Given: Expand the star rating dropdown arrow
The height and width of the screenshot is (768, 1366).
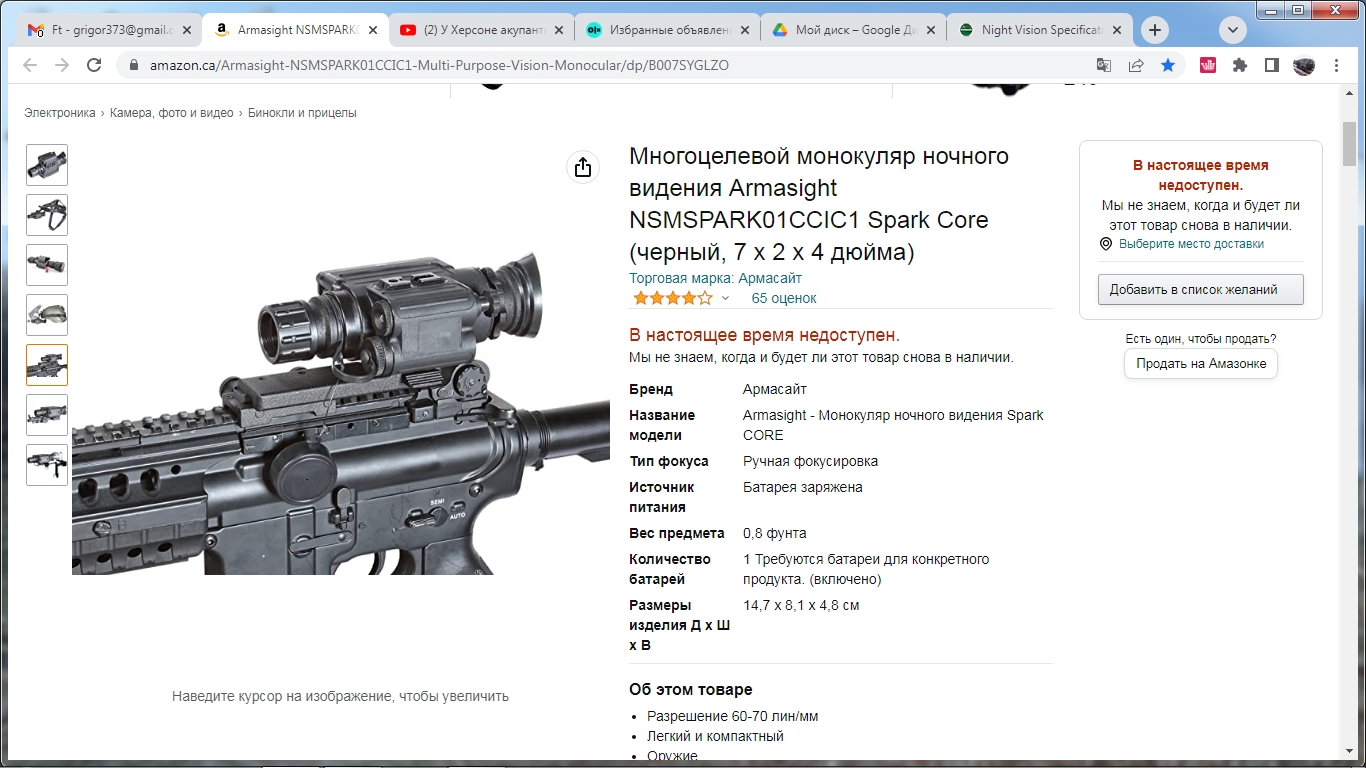Looking at the screenshot, I should 725,298.
